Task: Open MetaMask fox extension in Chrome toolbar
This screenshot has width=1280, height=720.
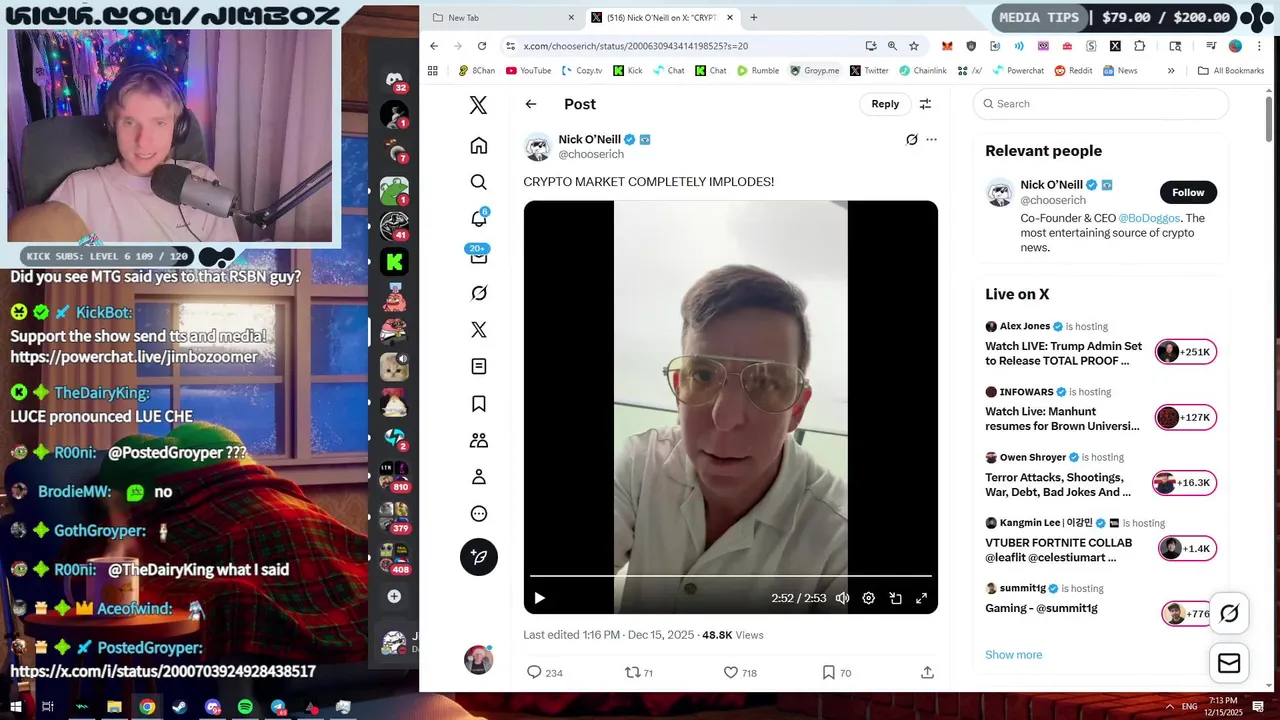Action: 947,46
